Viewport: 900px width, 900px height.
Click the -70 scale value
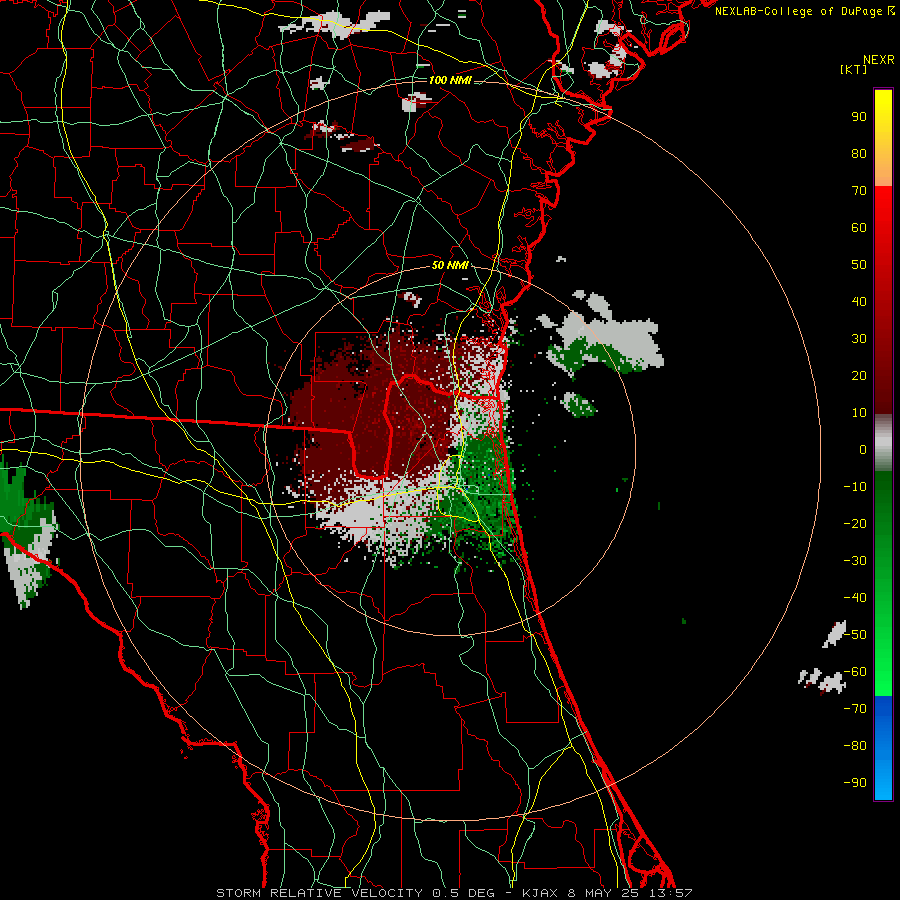pyautogui.click(x=855, y=709)
